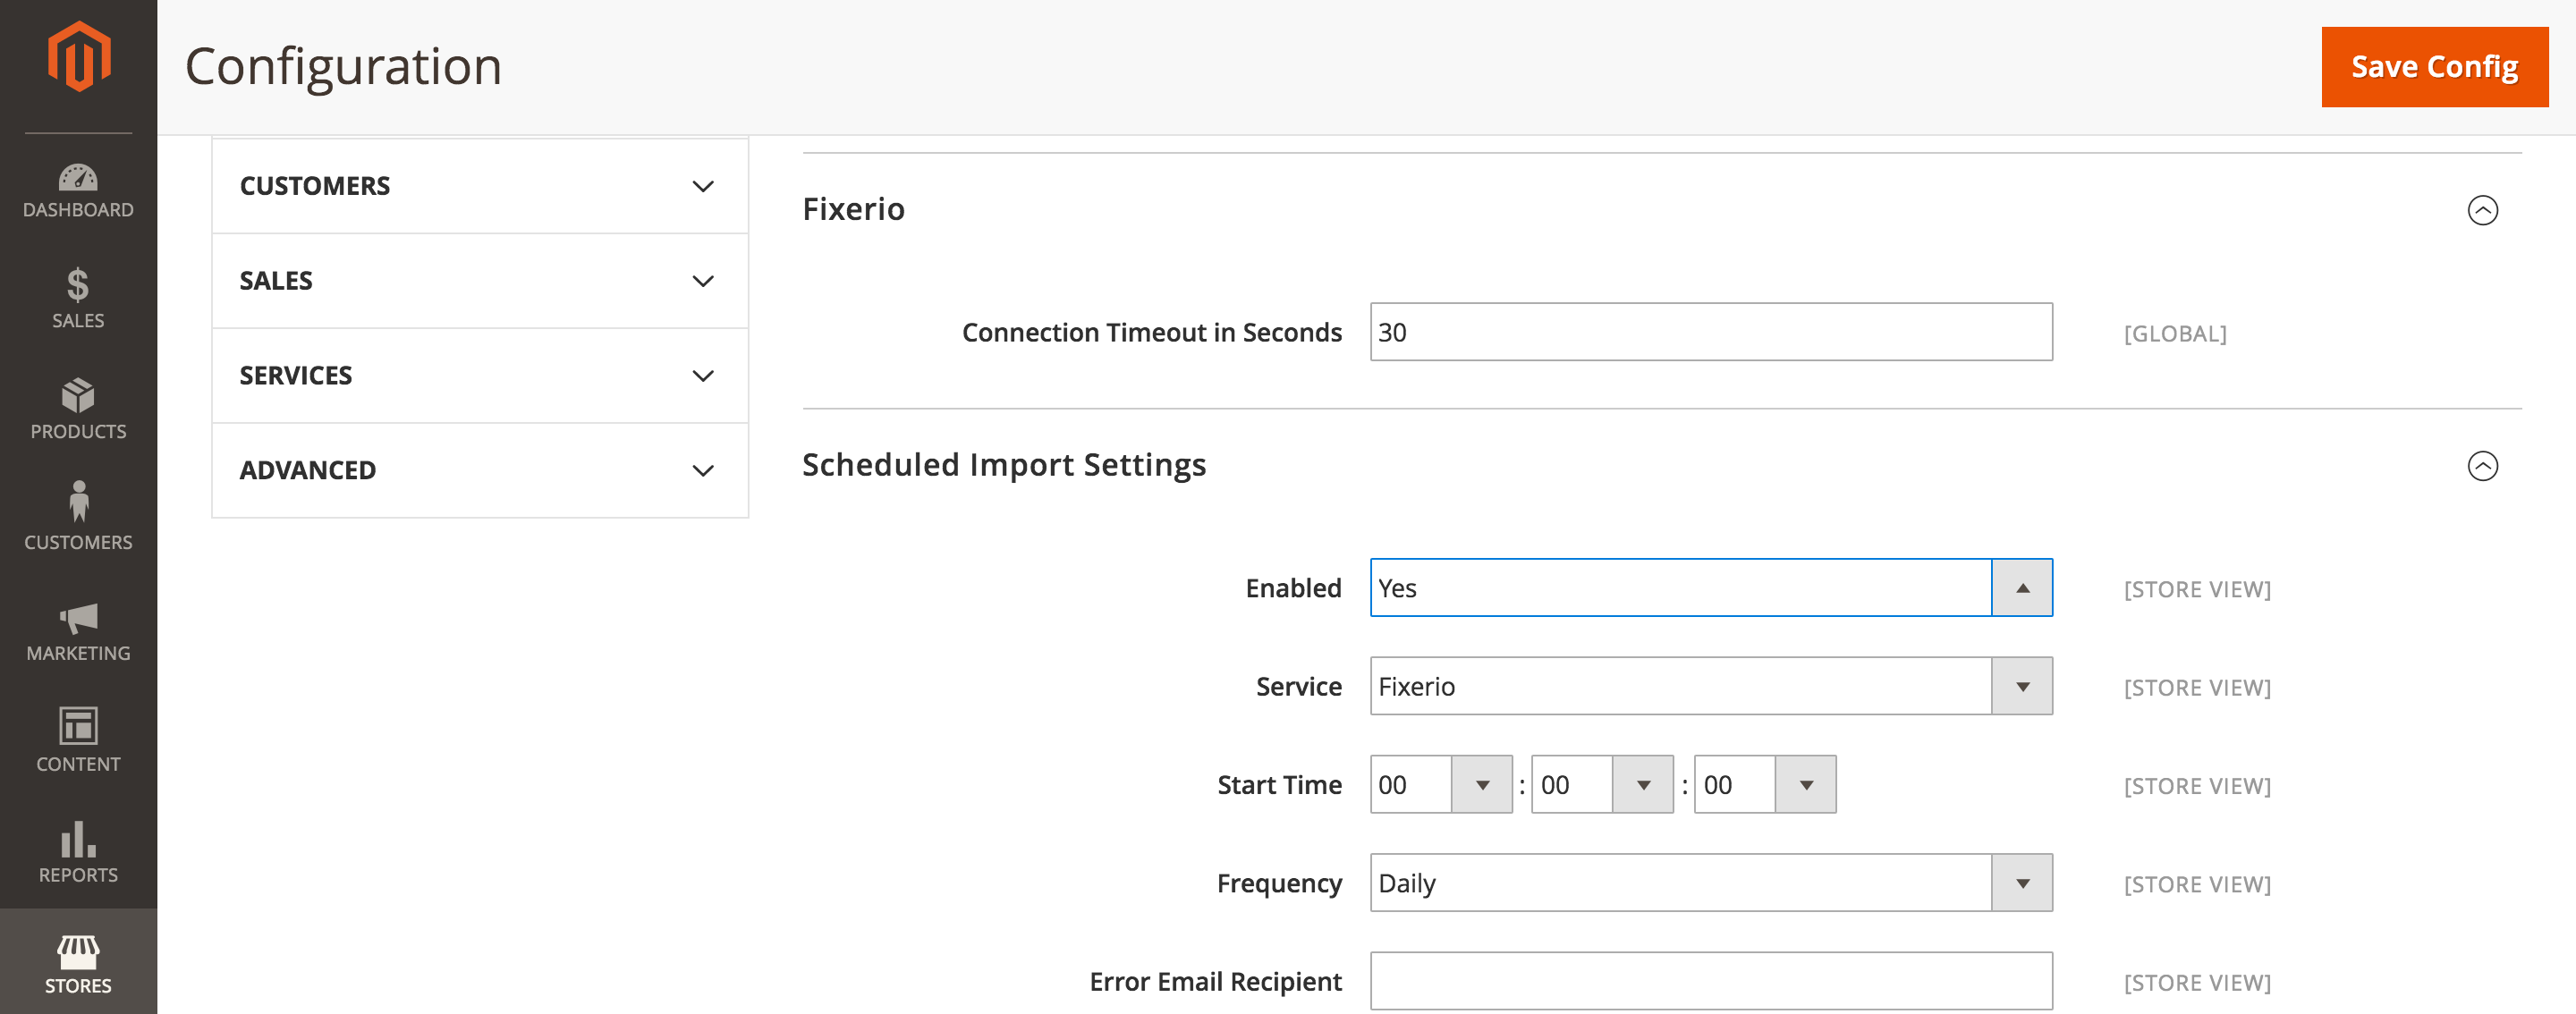Collapse the Fixerio section

(2481, 210)
